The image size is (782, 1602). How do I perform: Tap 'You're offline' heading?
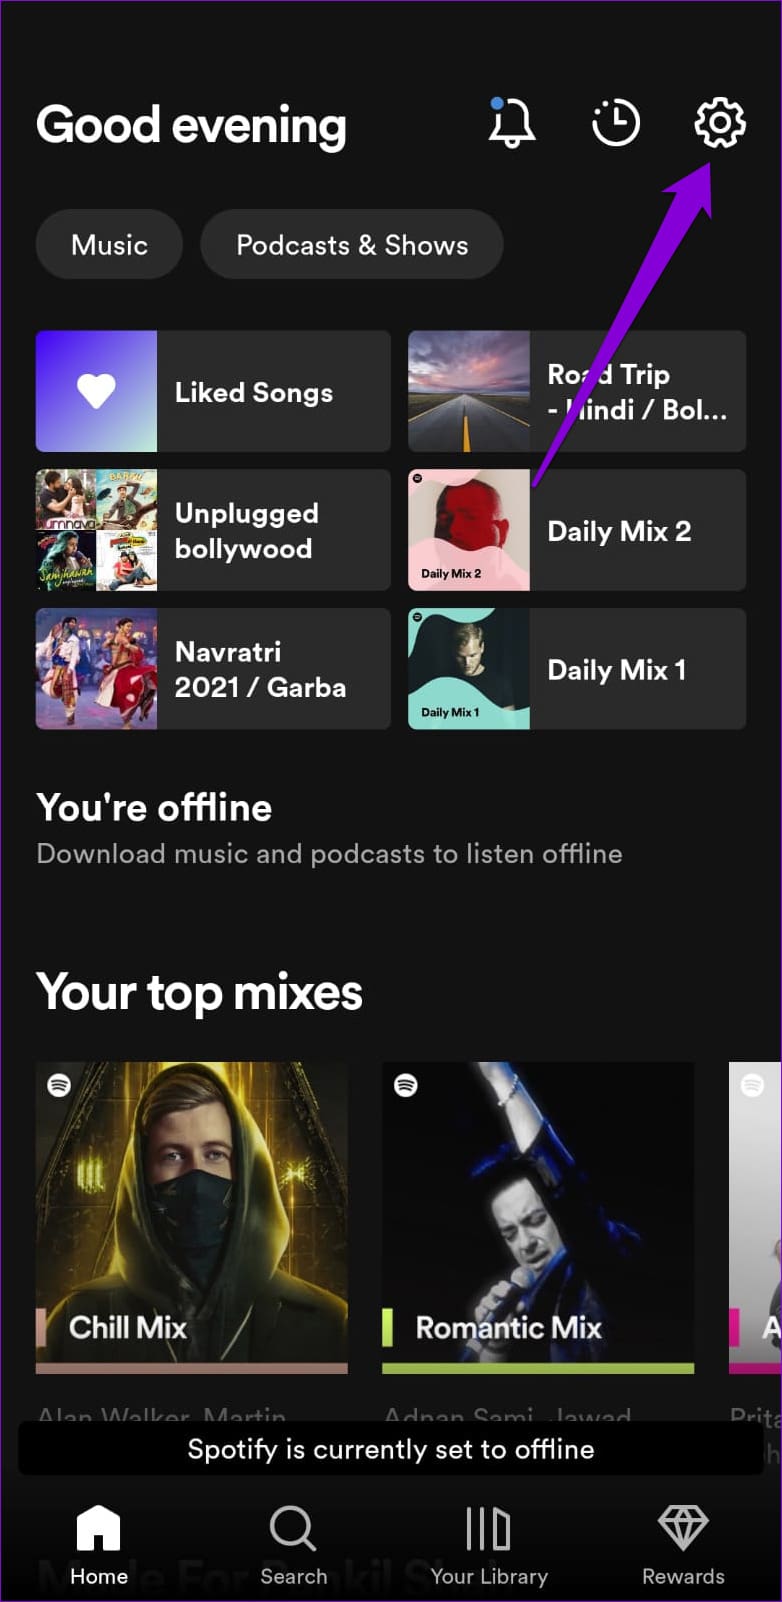point(154,808)
